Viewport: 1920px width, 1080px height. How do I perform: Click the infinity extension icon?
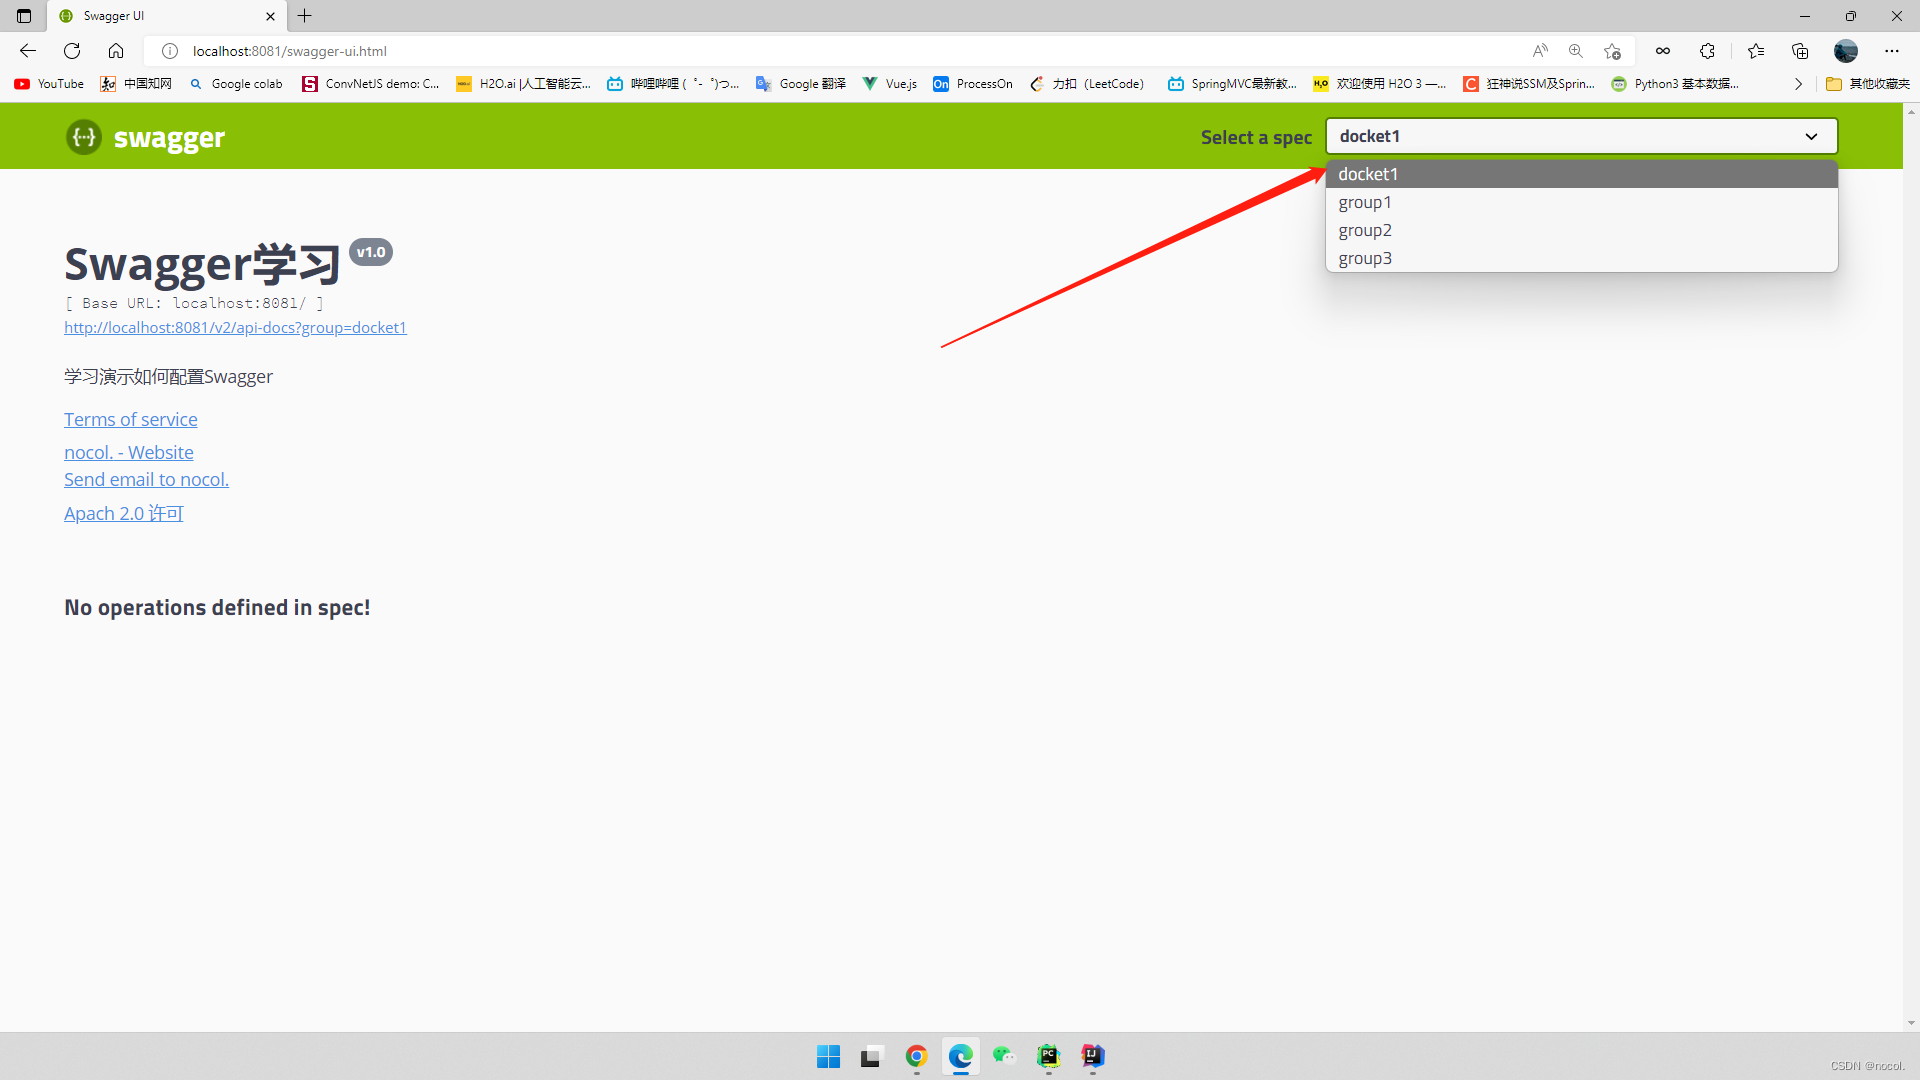click(1663, 51)
